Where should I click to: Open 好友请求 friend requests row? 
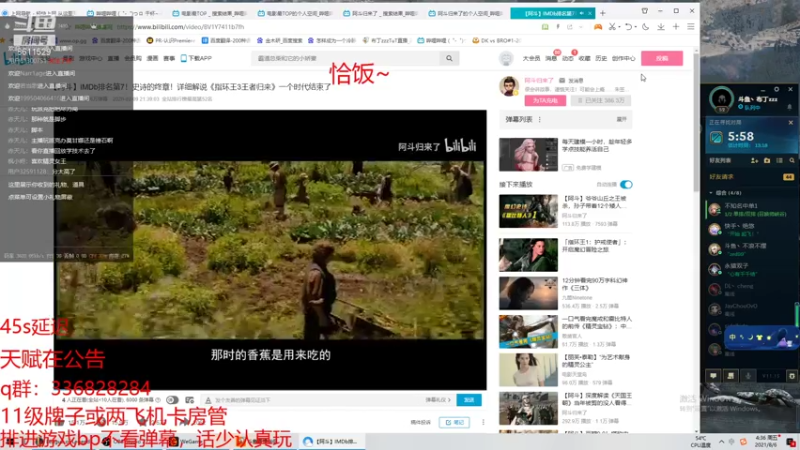point(751,177)
